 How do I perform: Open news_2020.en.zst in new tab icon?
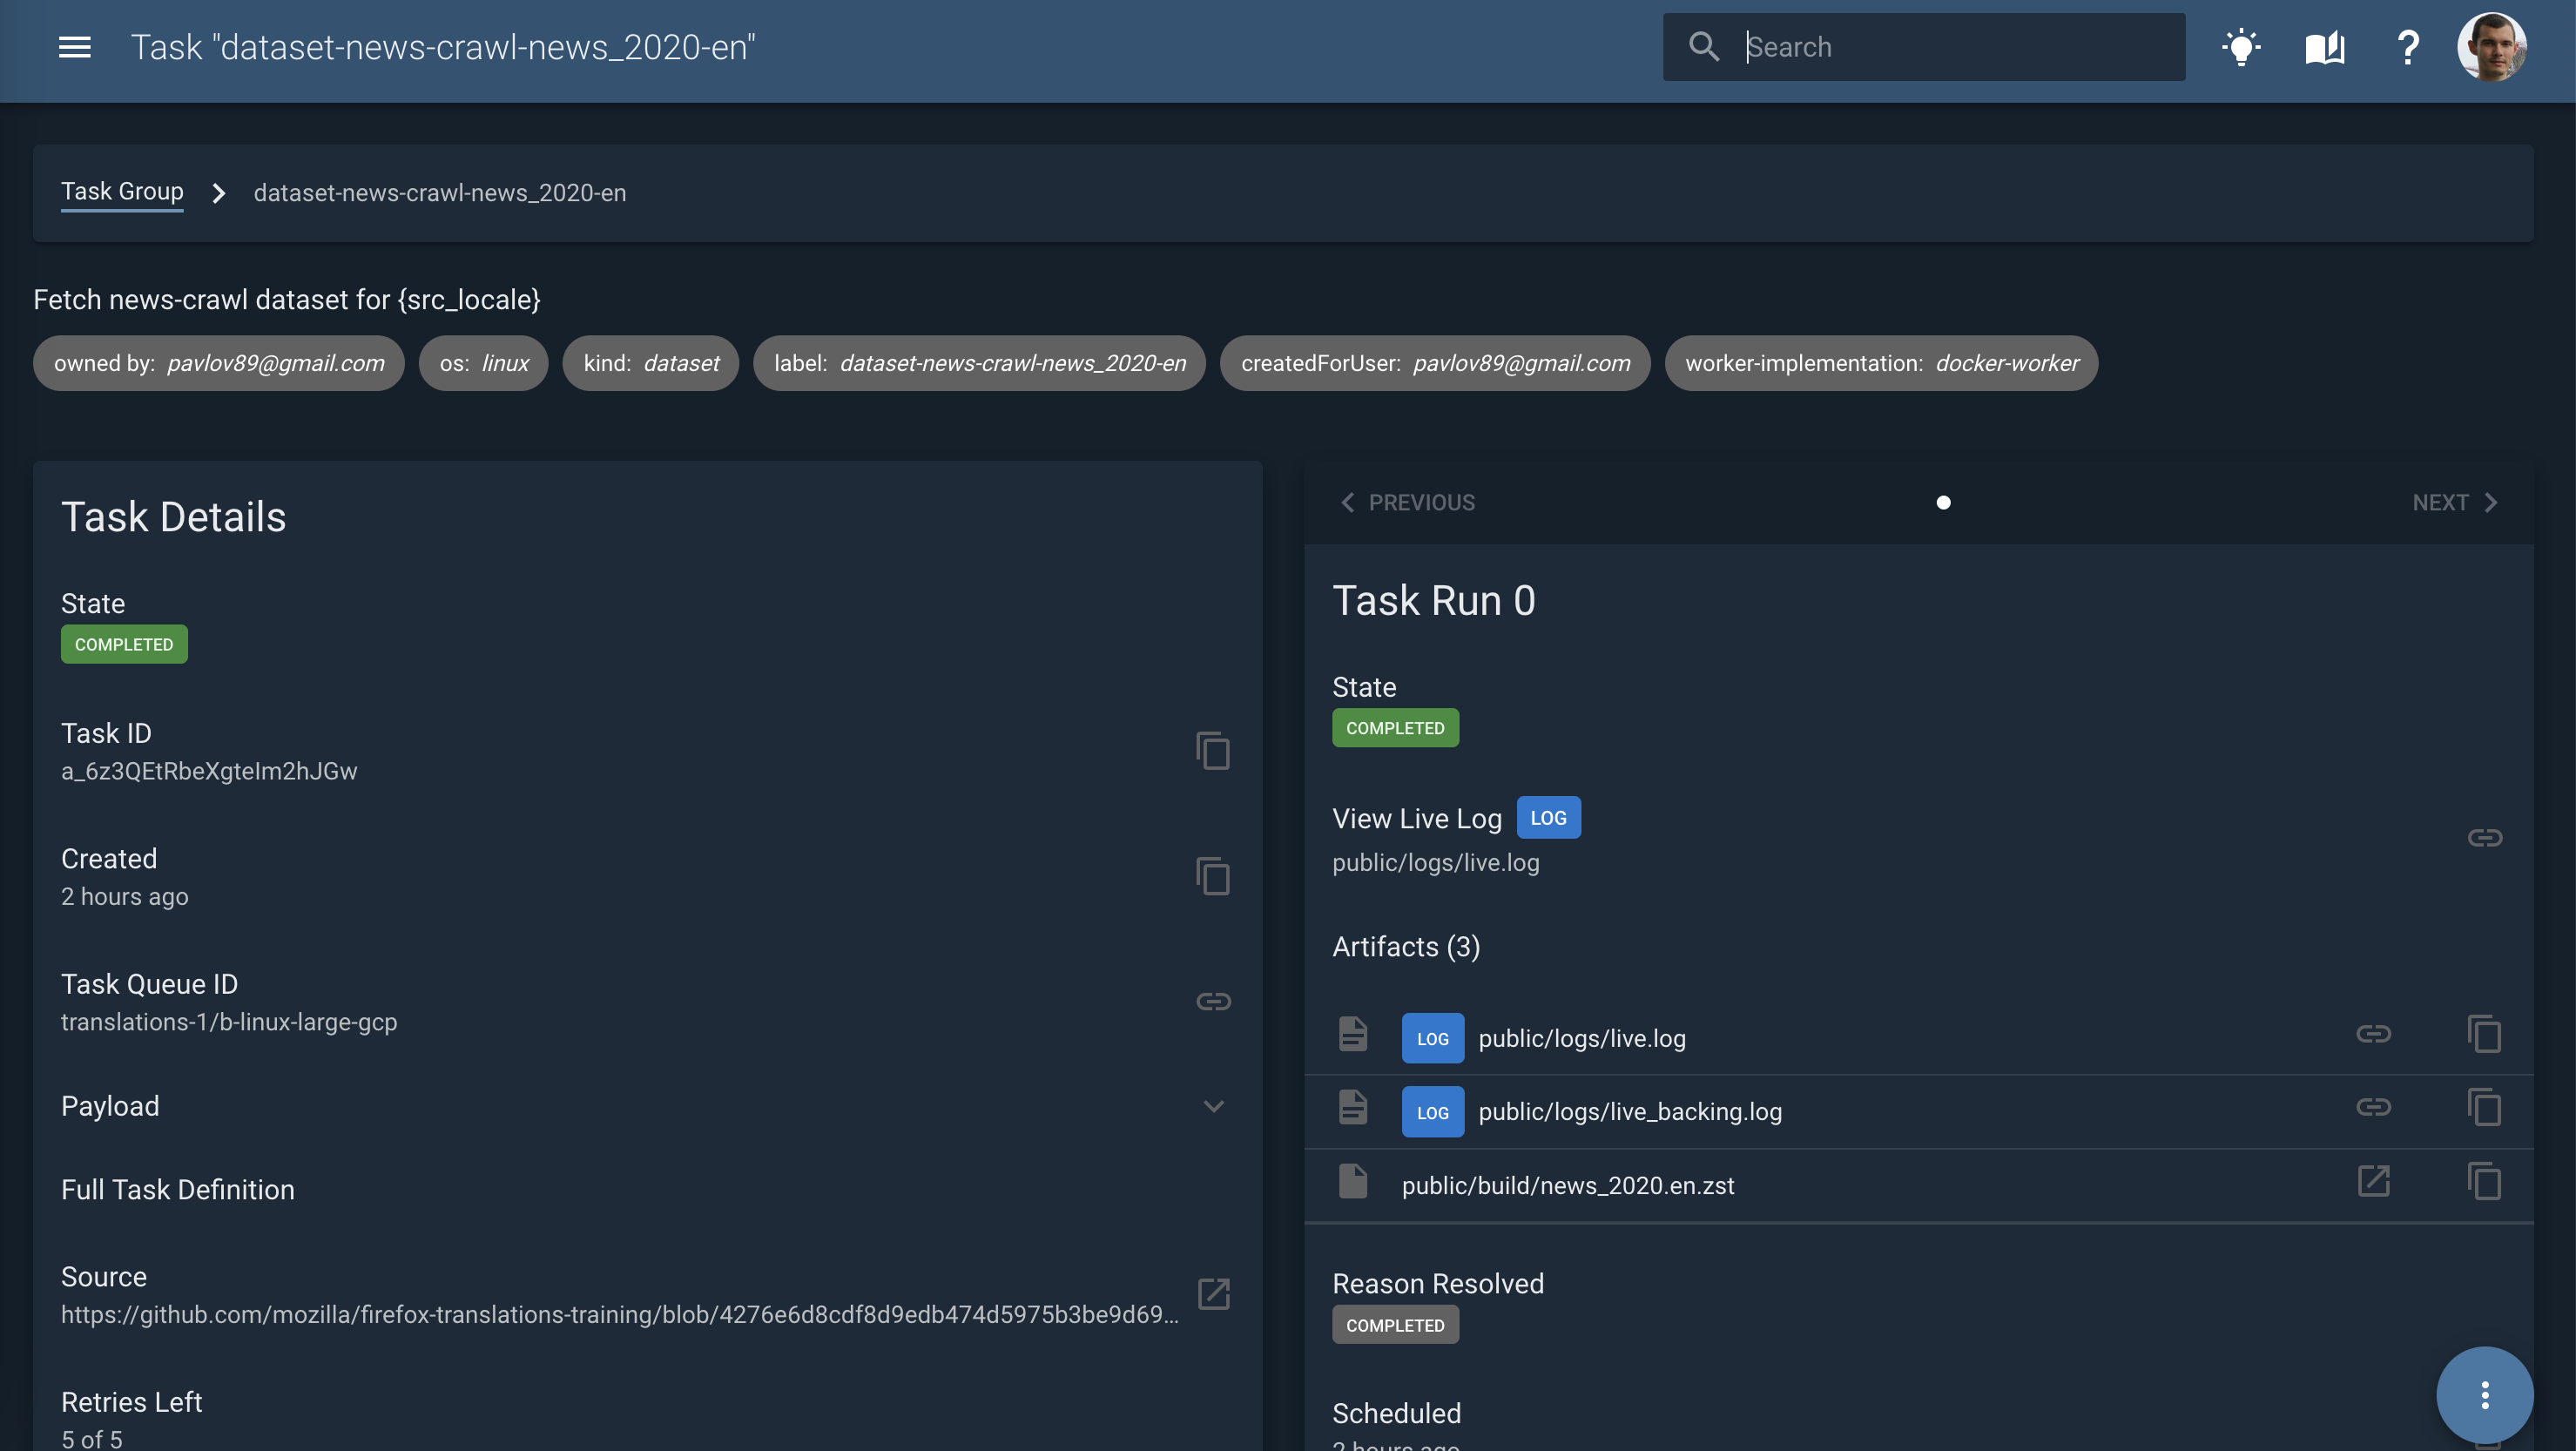click(x=2373, y=1181)
